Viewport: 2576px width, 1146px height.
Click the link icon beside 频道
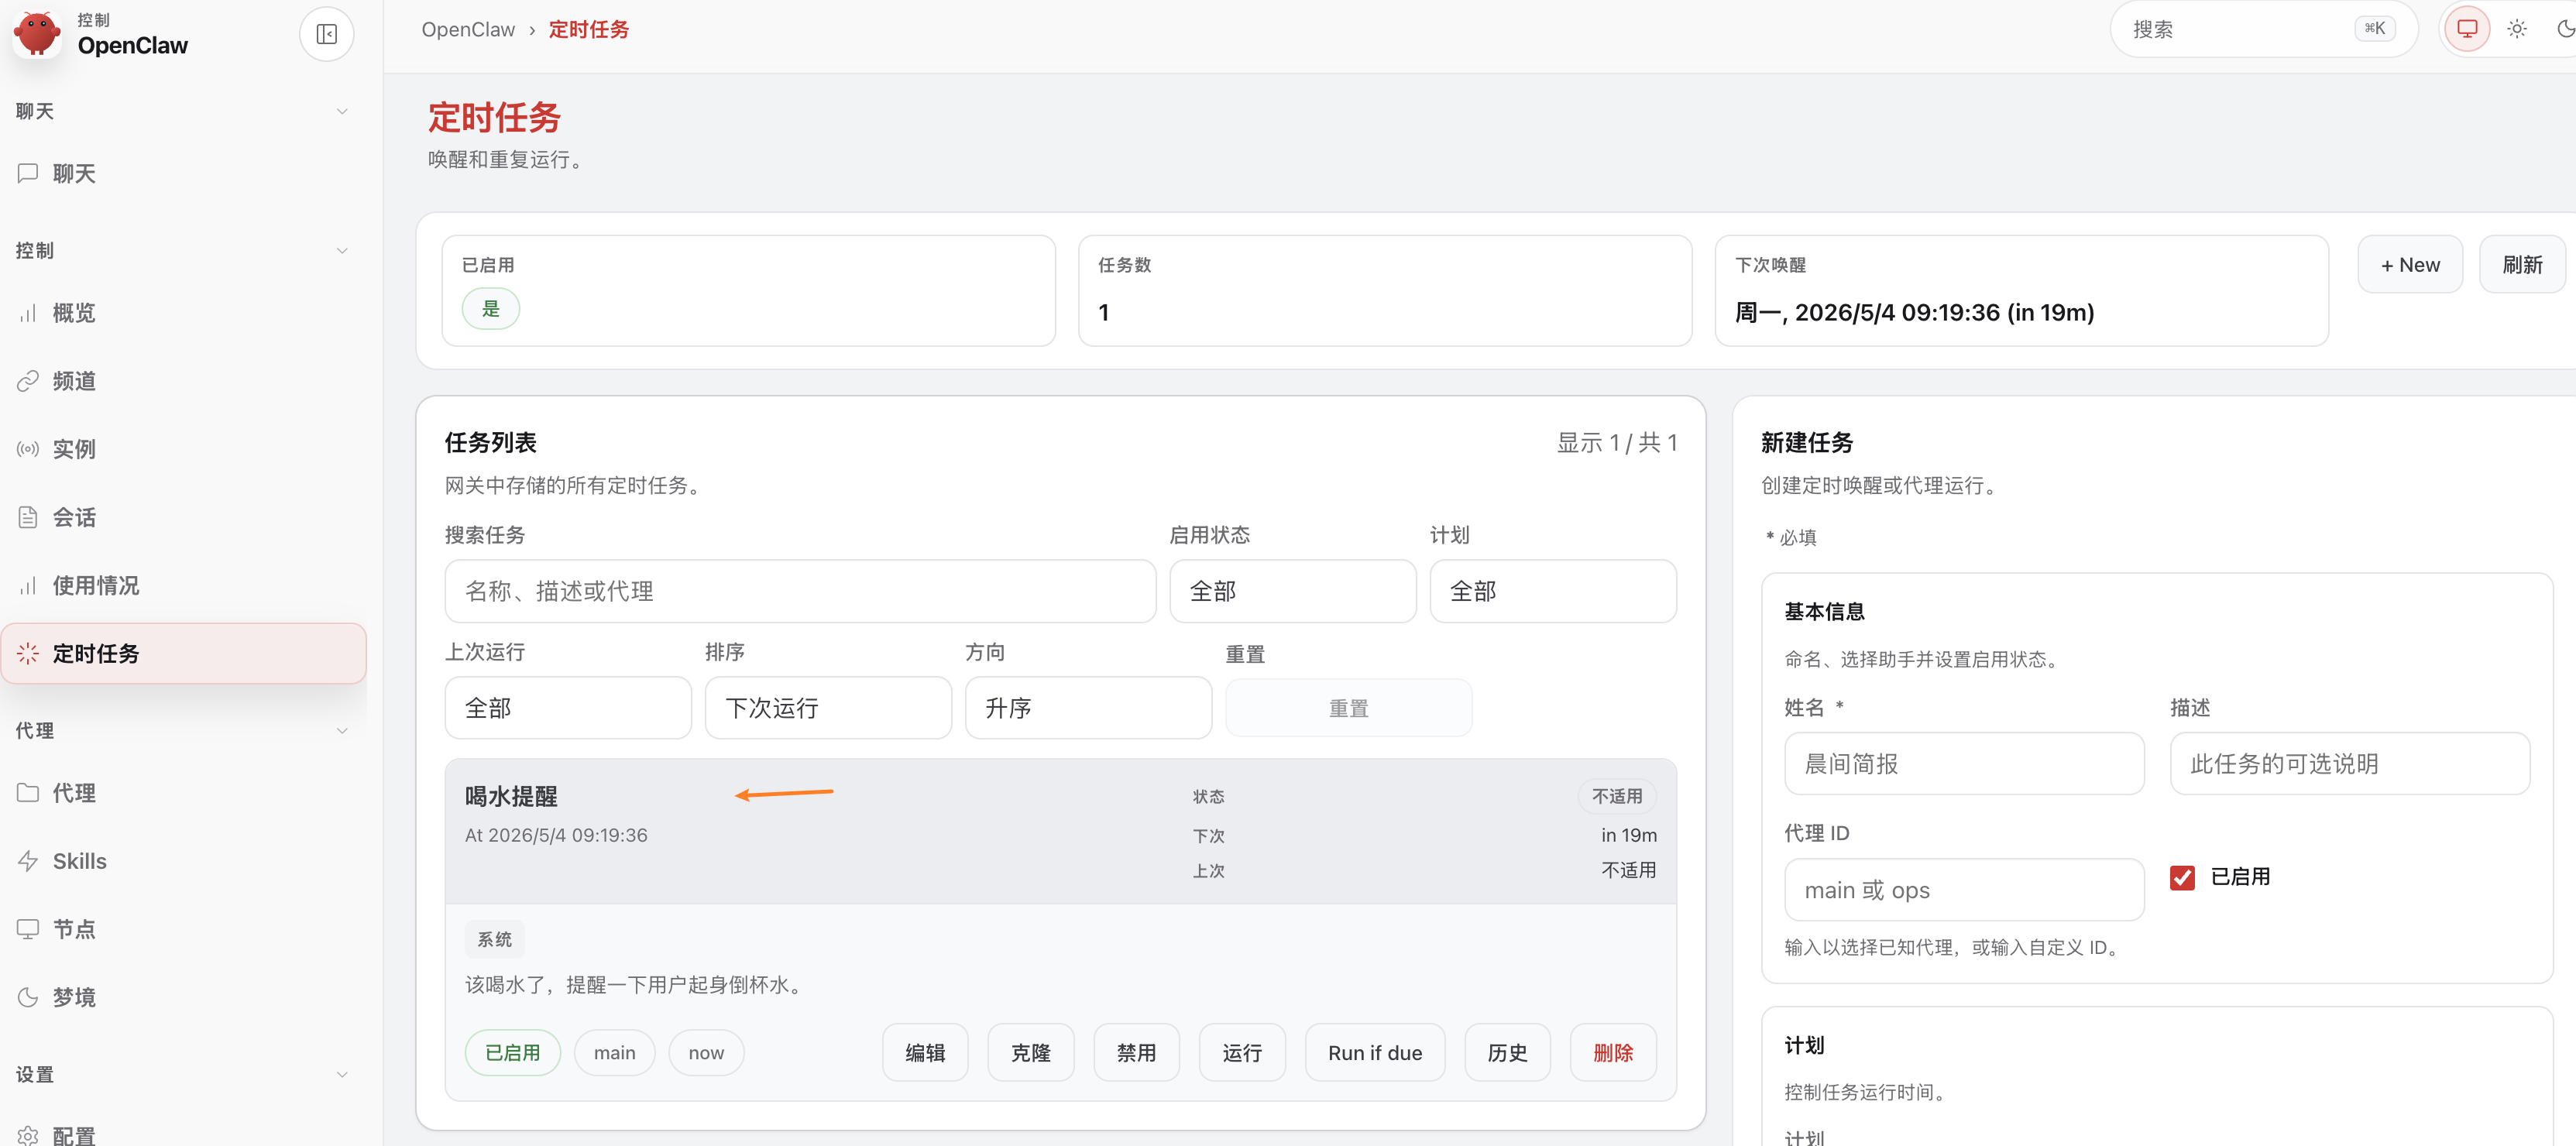point(28,381)
